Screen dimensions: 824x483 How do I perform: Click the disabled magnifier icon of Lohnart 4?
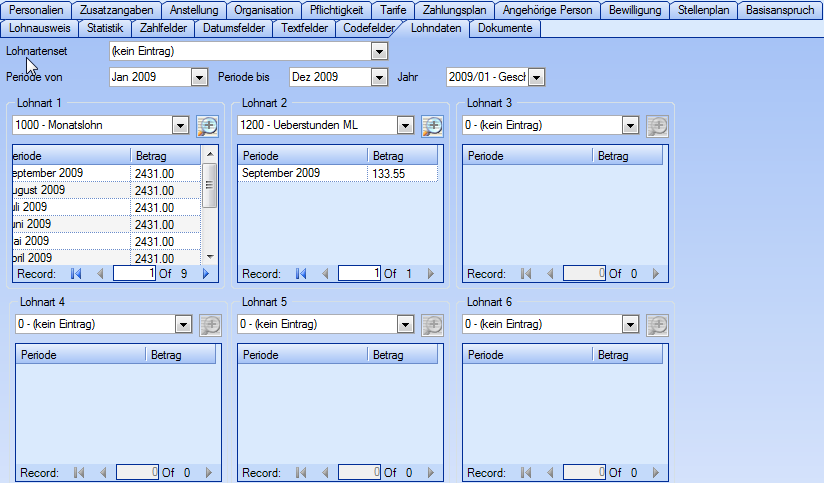(x=211, y=325)
